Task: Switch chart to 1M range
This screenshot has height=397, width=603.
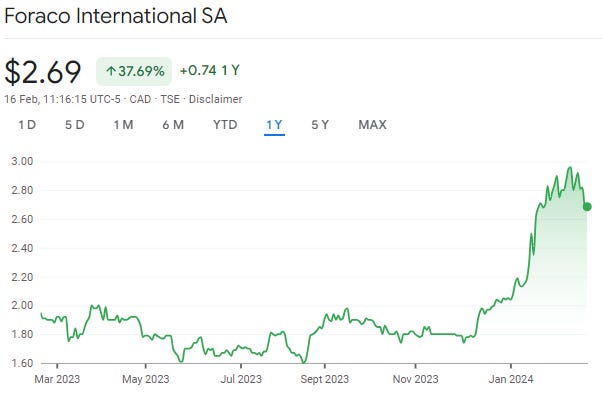Action: pos(123,125)
